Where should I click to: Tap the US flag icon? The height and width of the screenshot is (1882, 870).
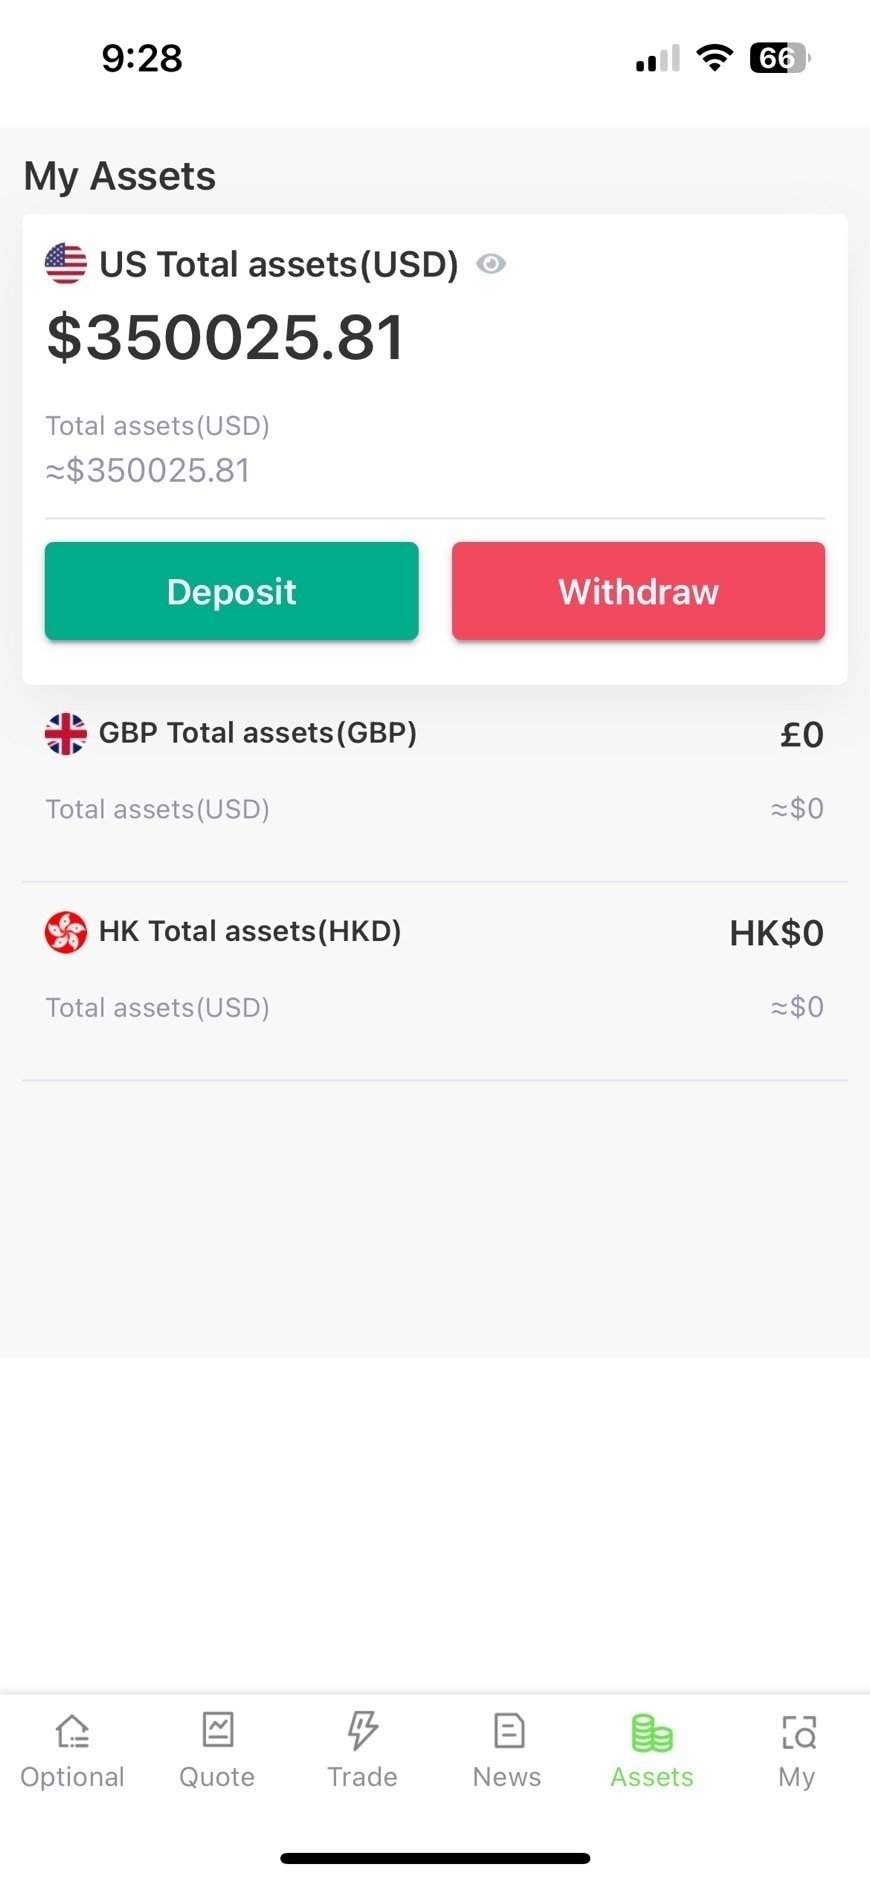tap(66, 264)
